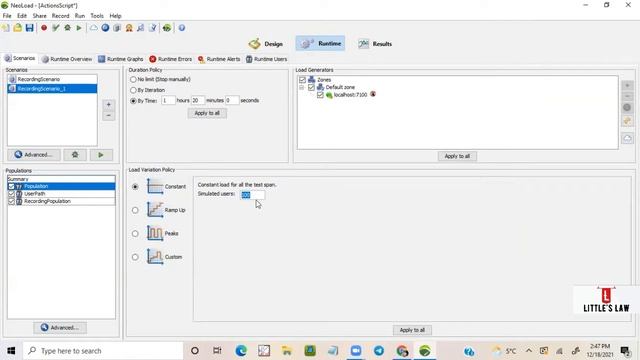The image size is (640, 360).
Task: Open the File menu
Action: pos(7,16)
